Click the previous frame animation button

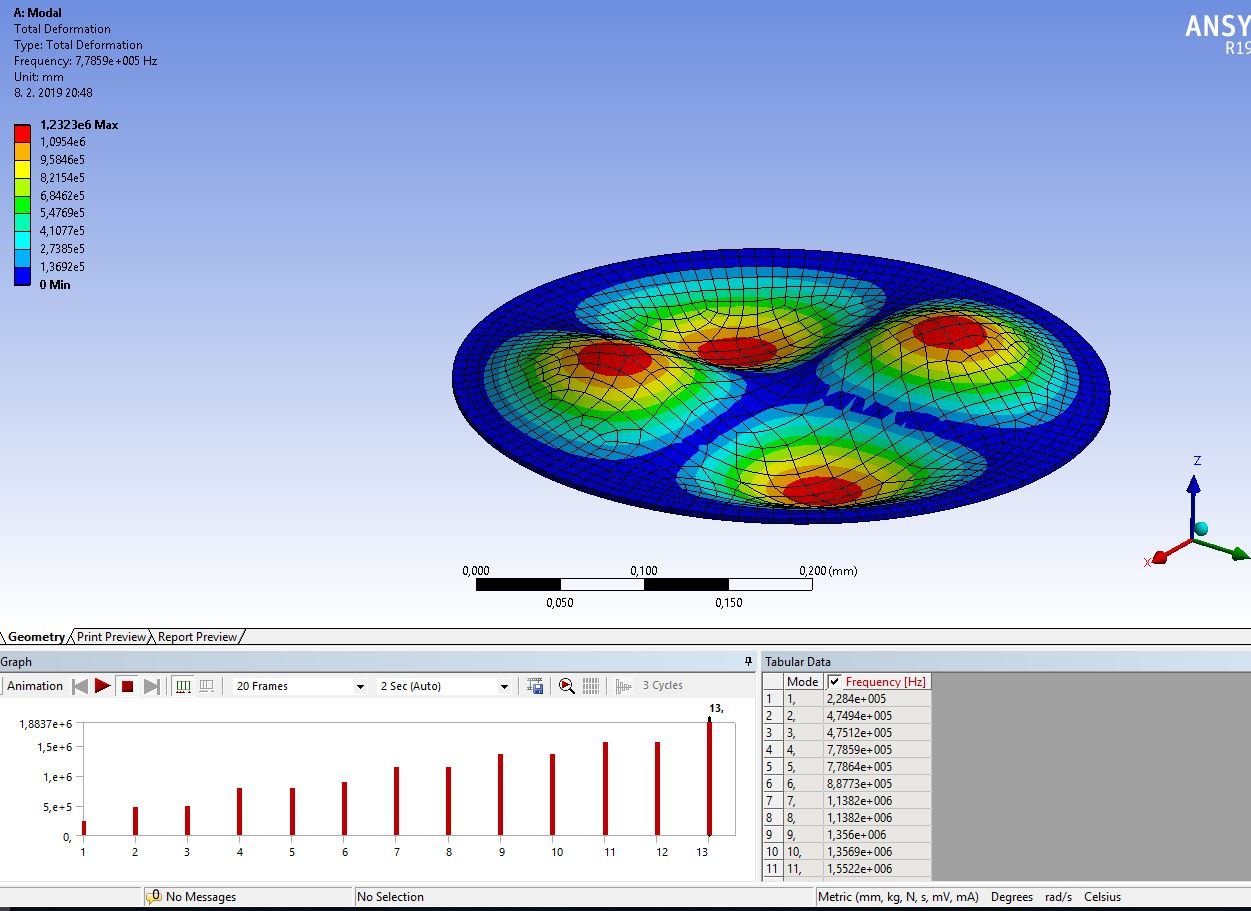click(x=80, y=686)
